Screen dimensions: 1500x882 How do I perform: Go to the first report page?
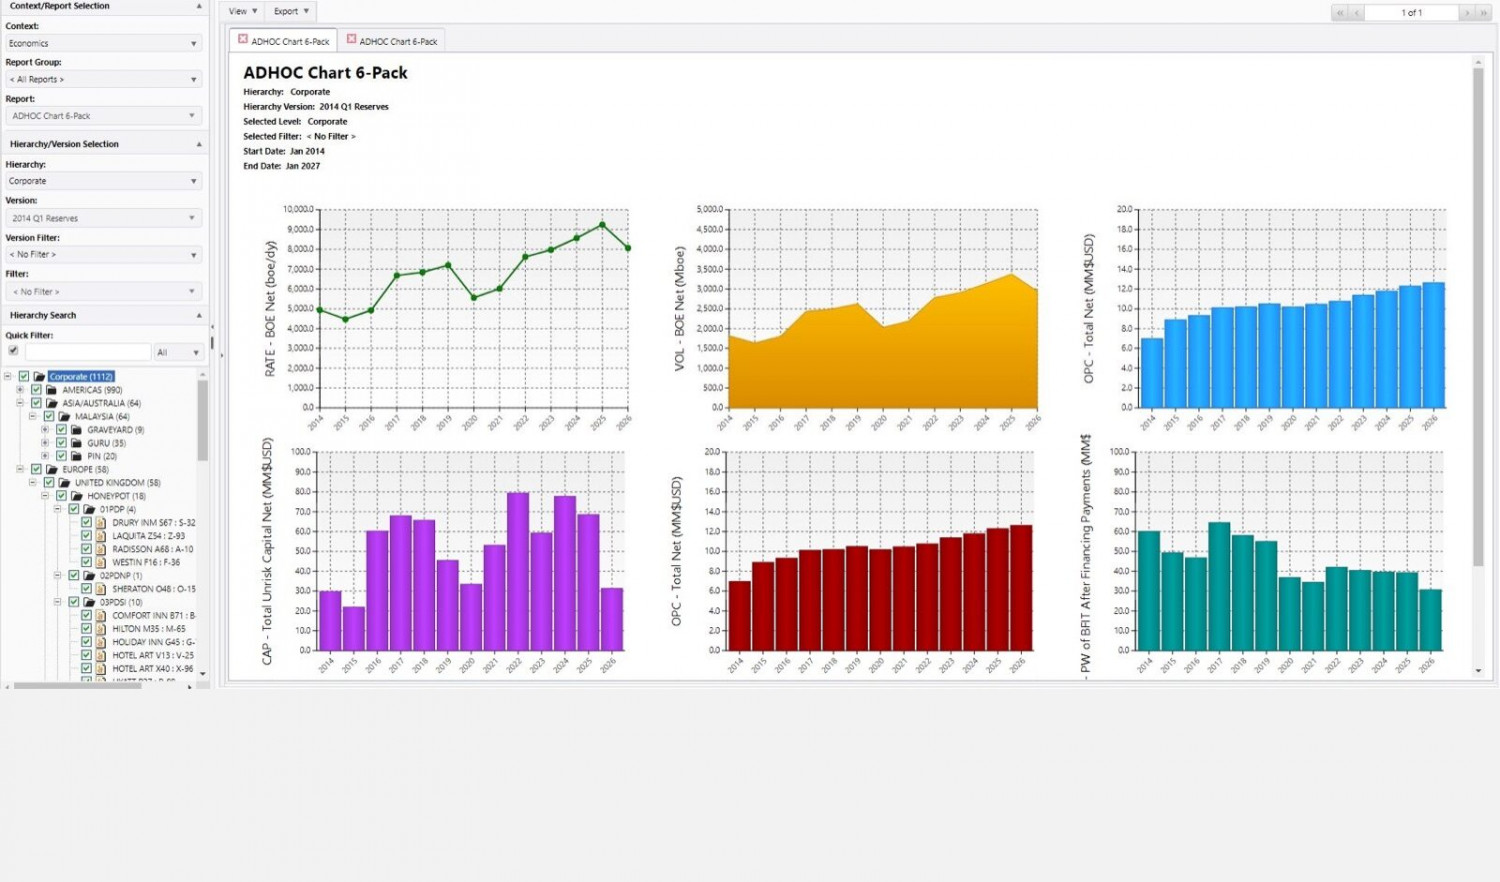tap(1340, 12)
